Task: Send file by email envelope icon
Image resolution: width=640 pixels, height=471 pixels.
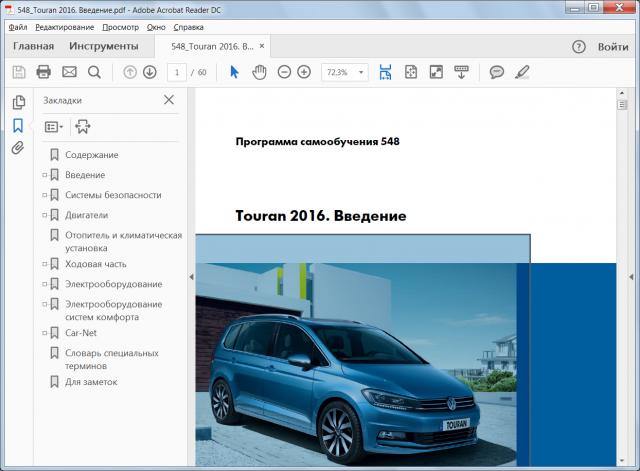Action: pyautogui.click(x=69, y=72)
